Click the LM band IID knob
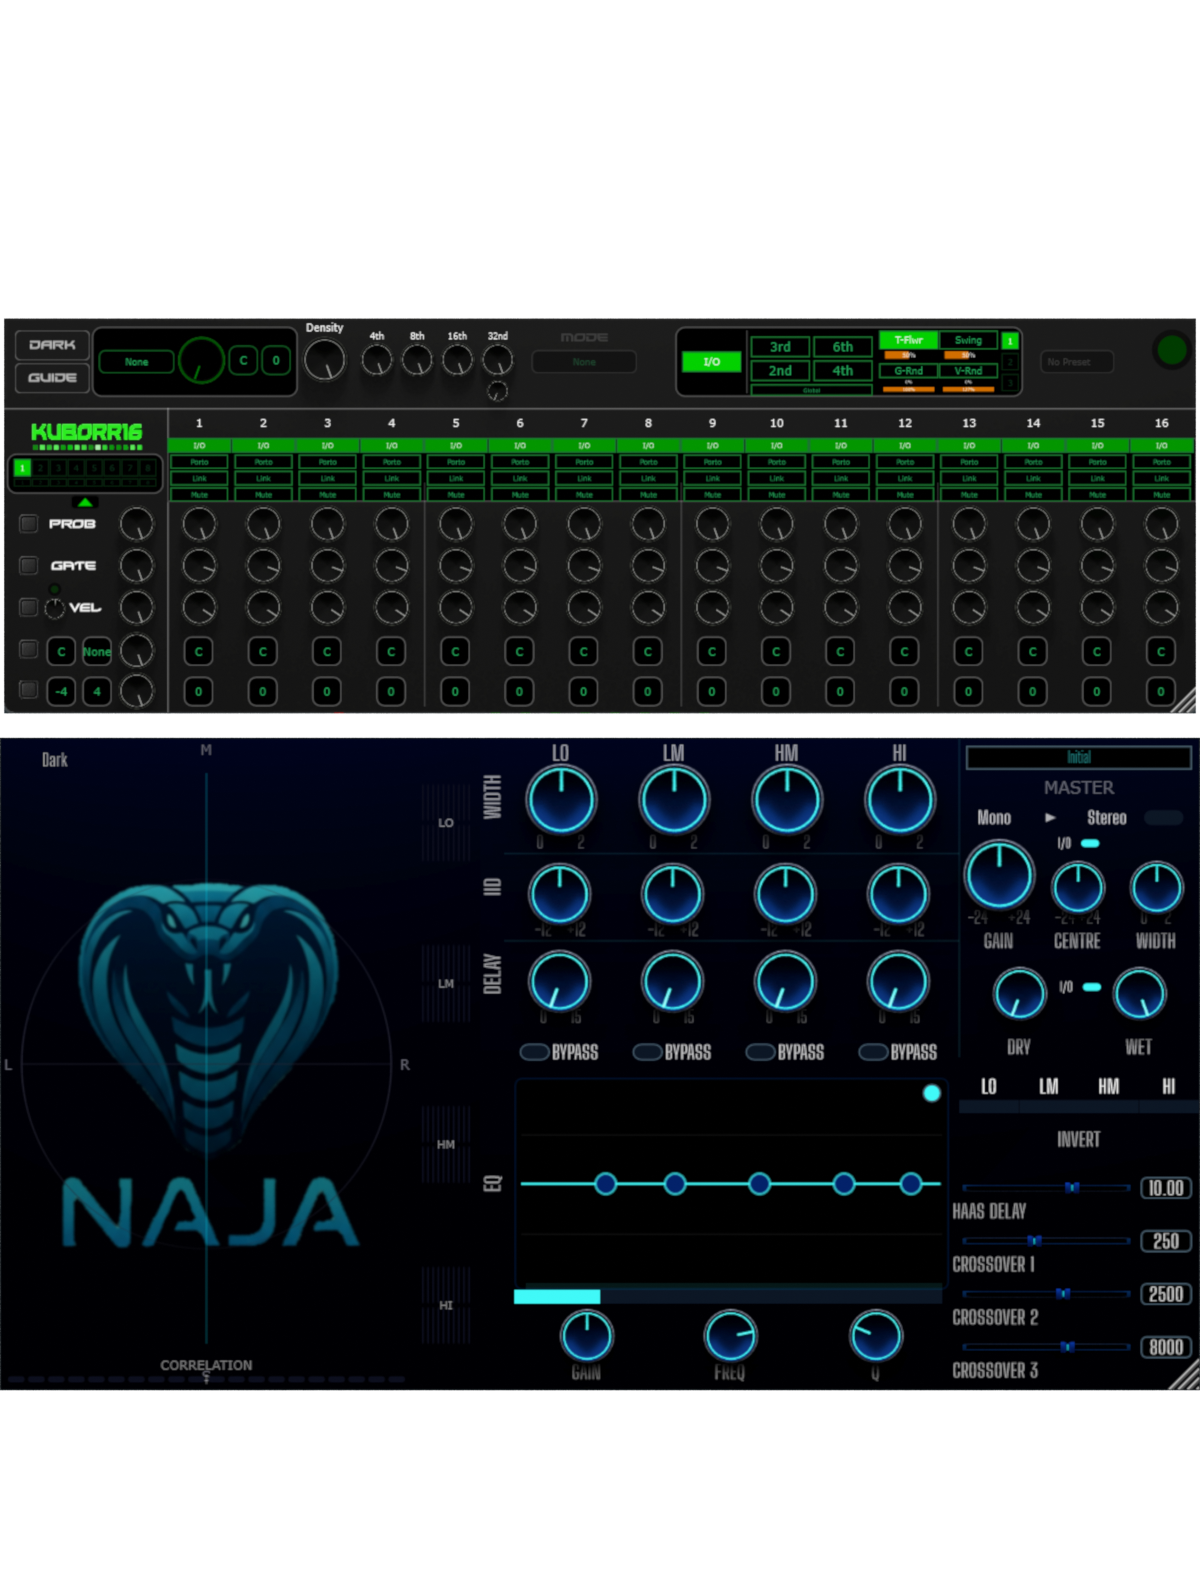This screenshot has height=1580, width=1200. click(673, 894)
